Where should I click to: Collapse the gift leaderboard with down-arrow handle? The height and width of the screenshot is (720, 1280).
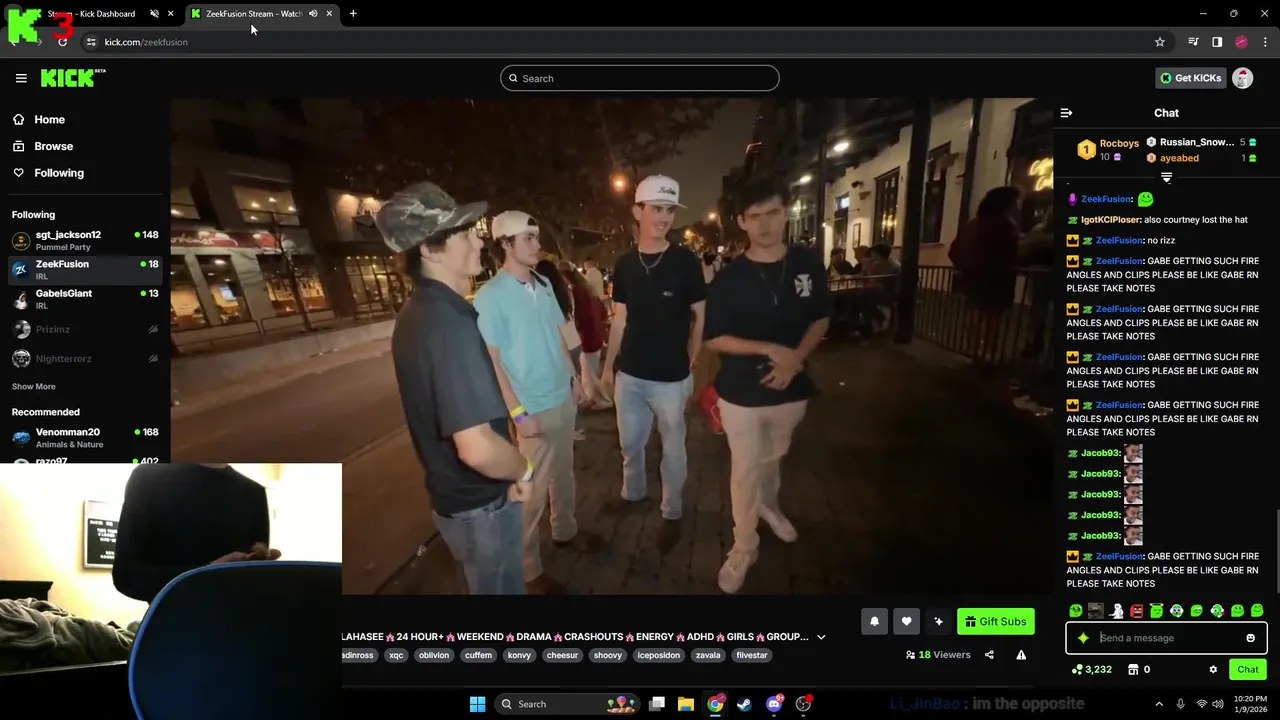1166,177
